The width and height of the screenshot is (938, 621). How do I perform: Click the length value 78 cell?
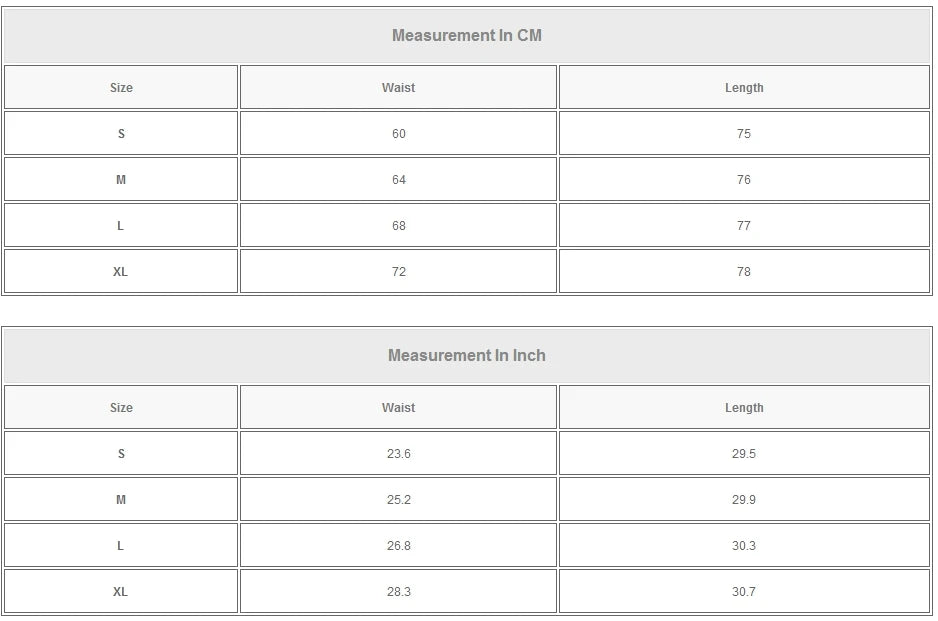pyautogui.click(x=744, y=272)
